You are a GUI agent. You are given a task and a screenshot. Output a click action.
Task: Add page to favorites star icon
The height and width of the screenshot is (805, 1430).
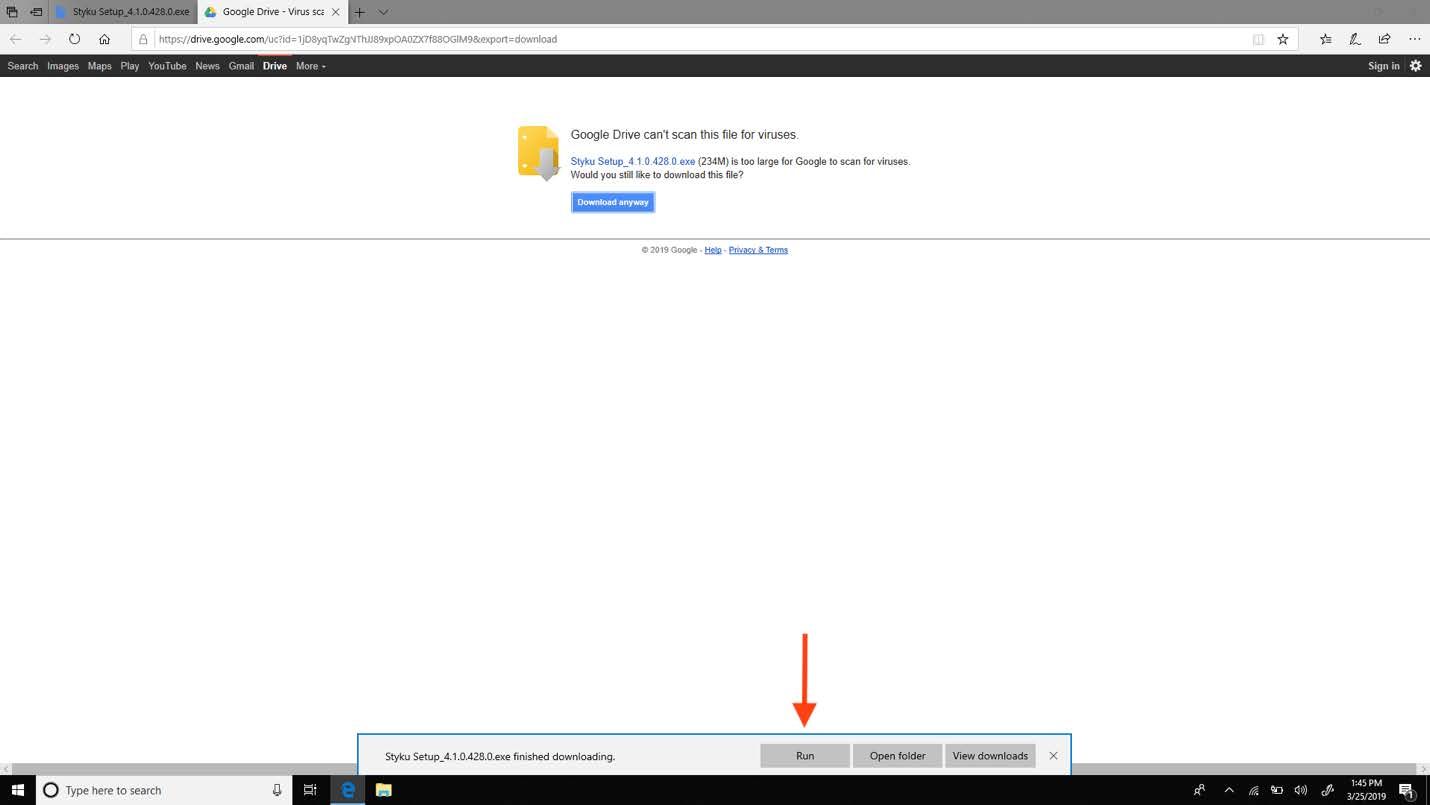[x=1283, y=39]
